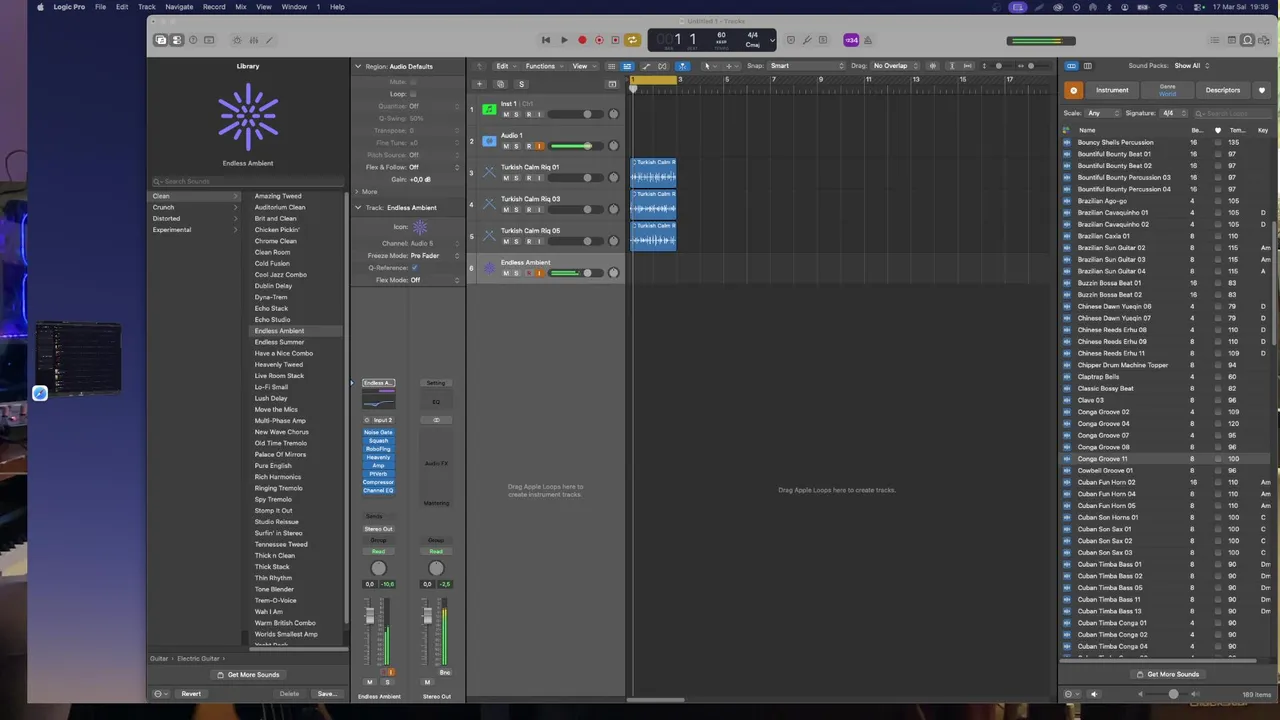
Task: Open the Genre World filter button
Action: (x=1167, y=90)
